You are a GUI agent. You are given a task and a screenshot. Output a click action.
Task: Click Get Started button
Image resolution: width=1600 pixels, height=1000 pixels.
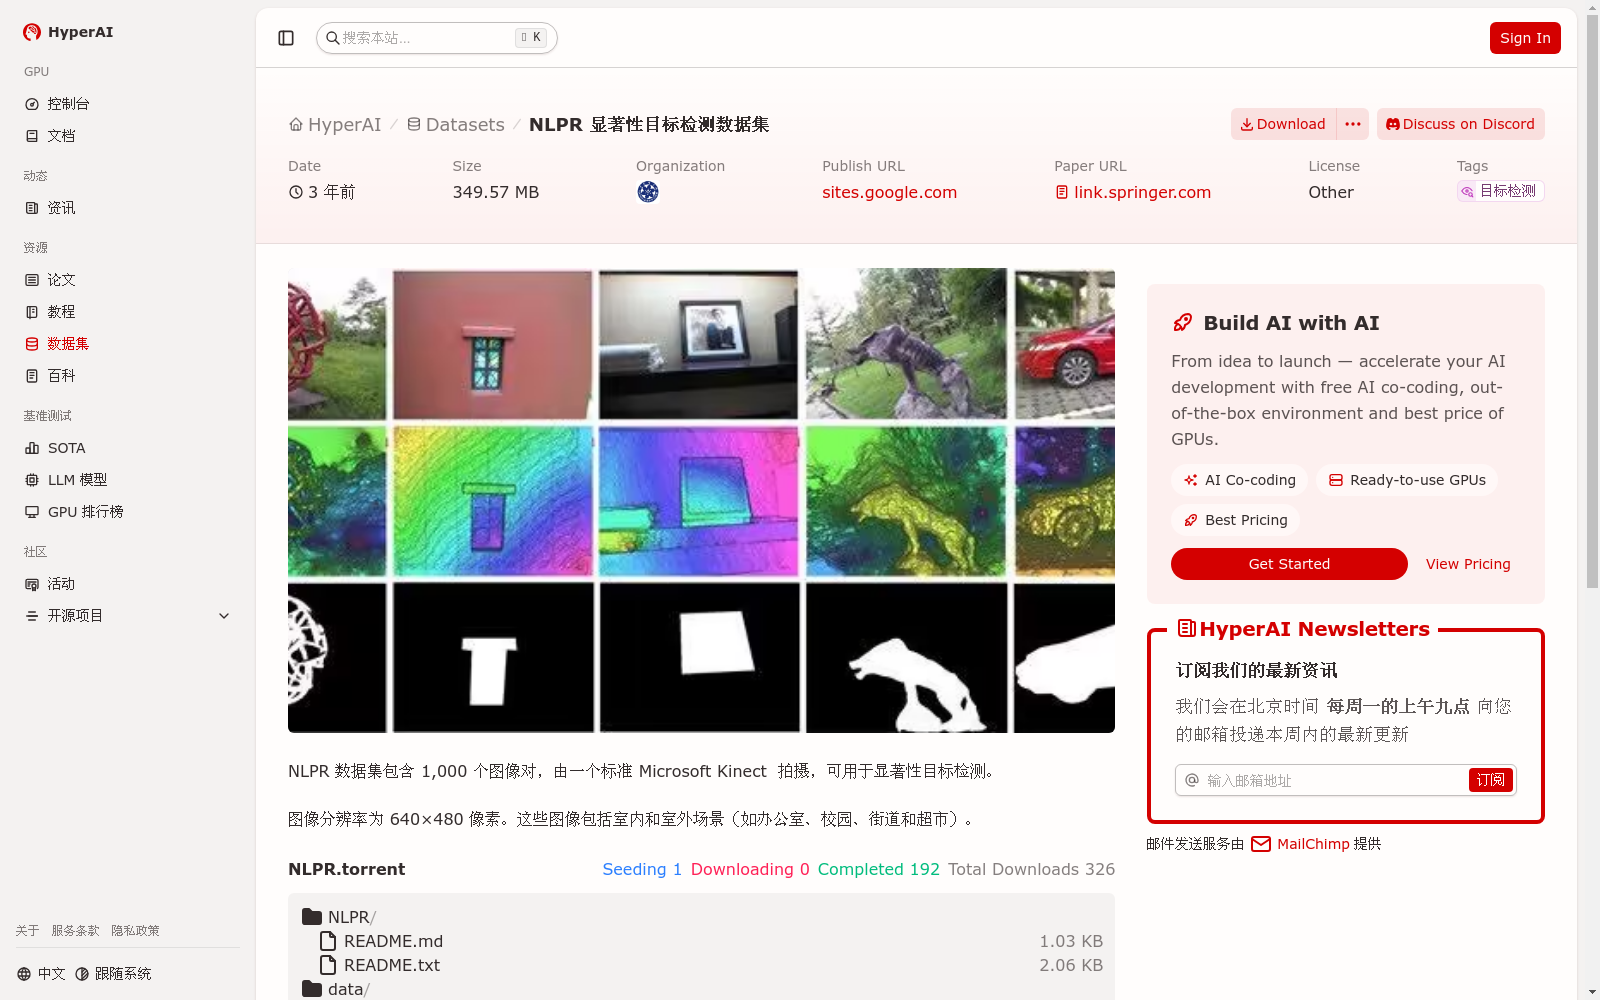pyautogui.click(x=1289, y=564)
